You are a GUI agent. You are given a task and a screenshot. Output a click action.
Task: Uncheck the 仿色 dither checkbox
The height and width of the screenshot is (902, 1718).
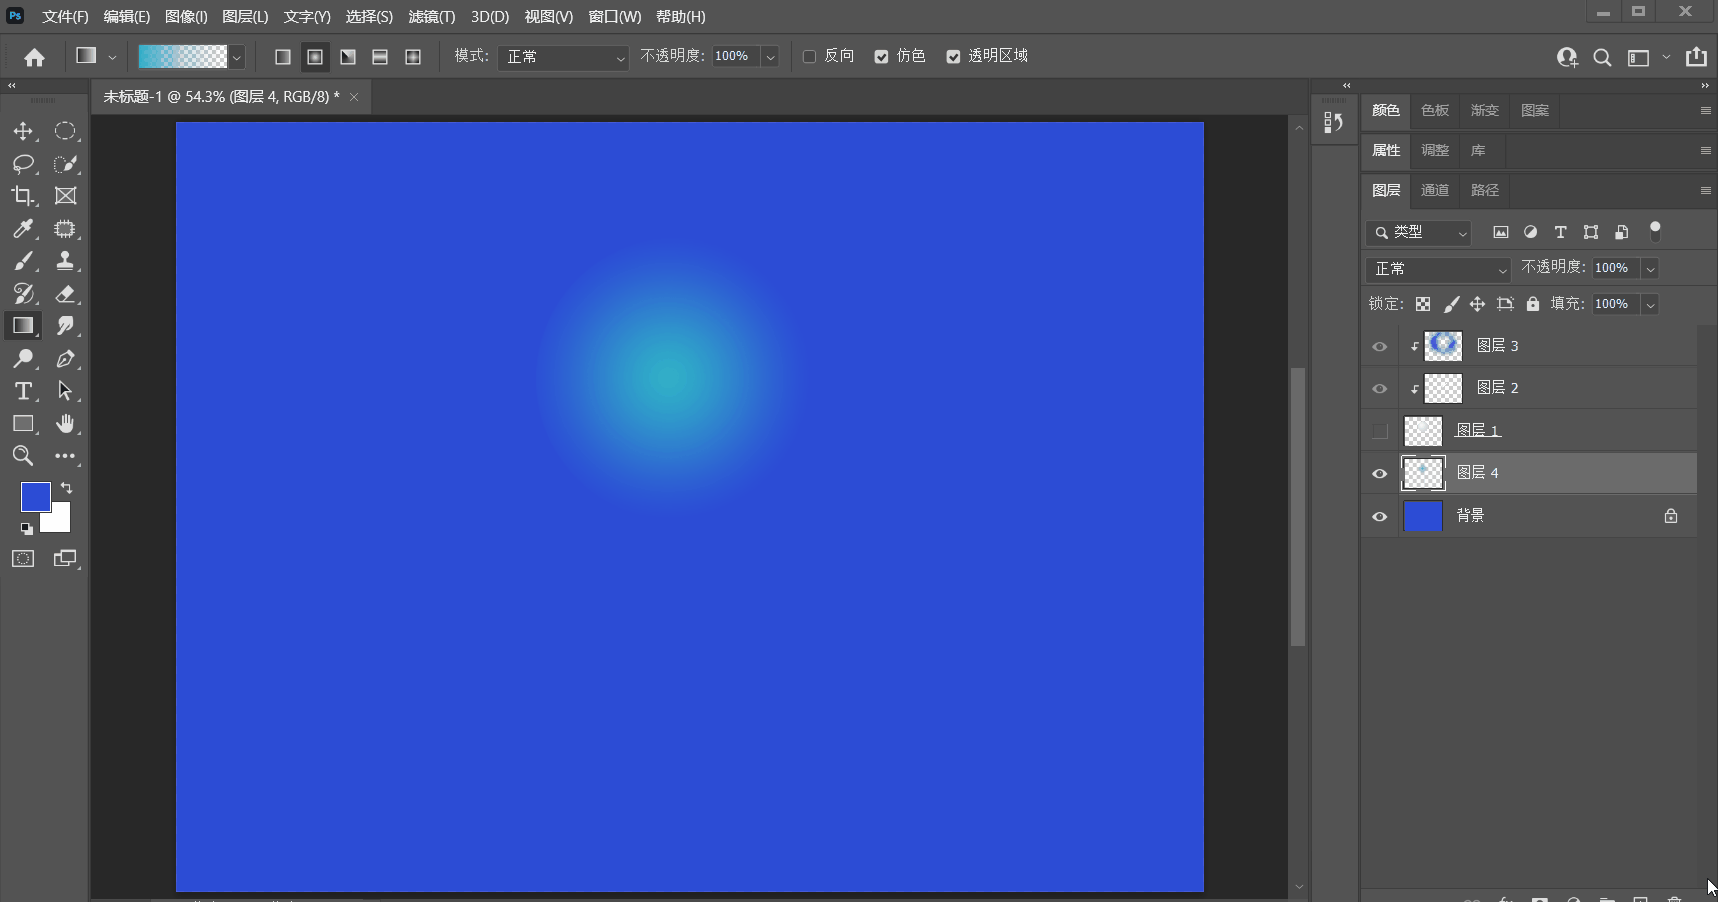pyautogui.click(x=881, y=57)
